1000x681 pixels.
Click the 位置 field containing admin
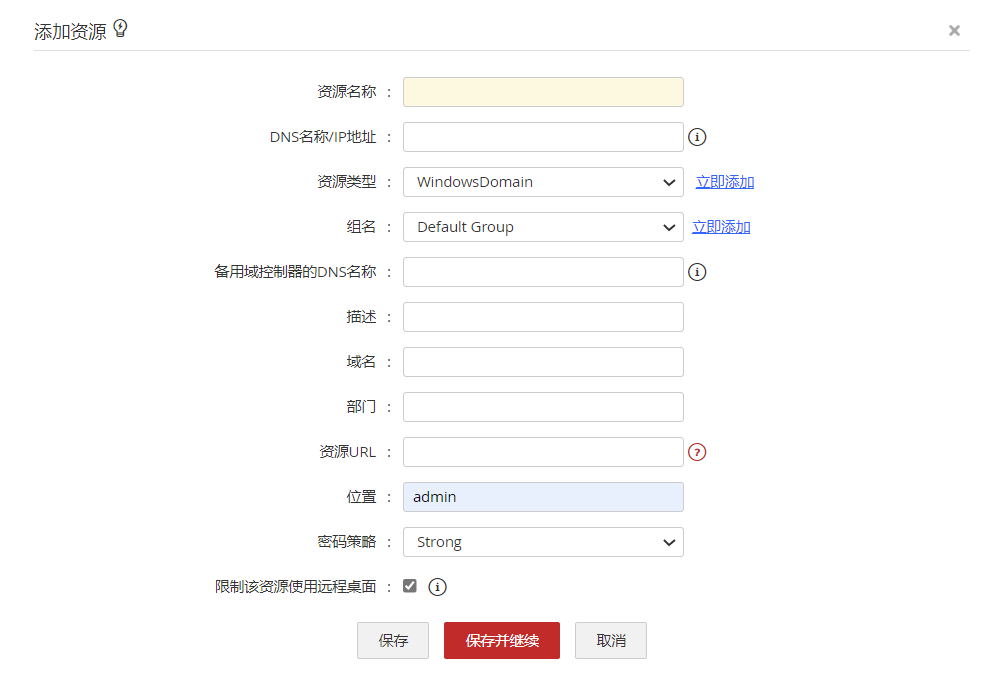pos(543,497)
